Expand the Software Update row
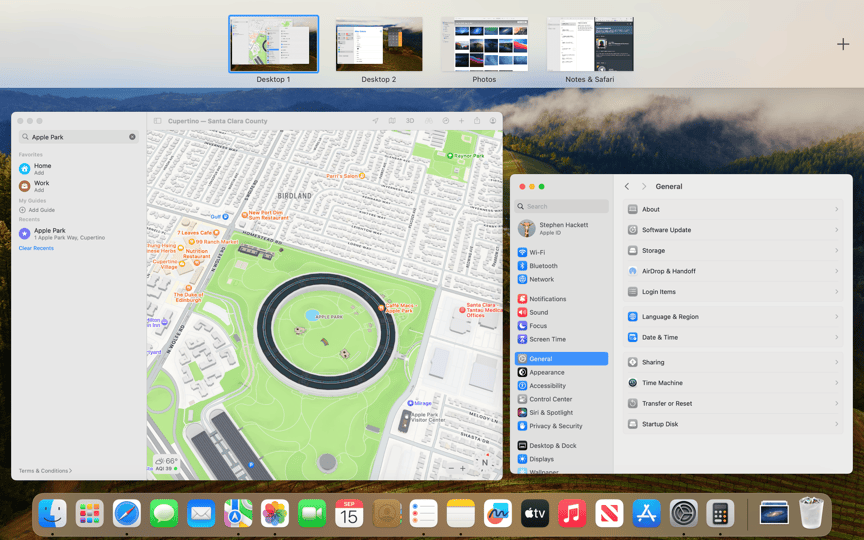Viewport: 864px width, 540px height. click(x=733, y=230)
